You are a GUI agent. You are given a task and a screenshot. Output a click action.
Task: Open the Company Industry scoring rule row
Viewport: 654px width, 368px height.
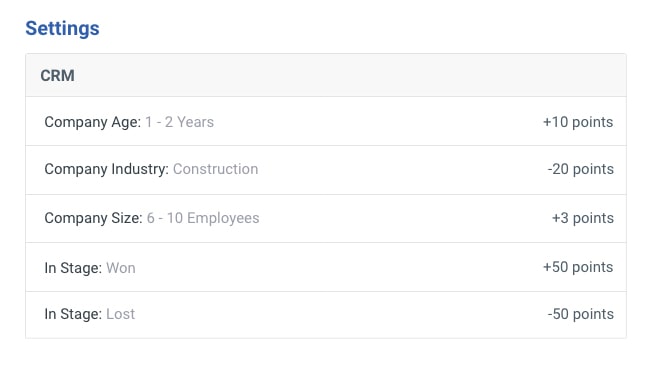[326, 170]
